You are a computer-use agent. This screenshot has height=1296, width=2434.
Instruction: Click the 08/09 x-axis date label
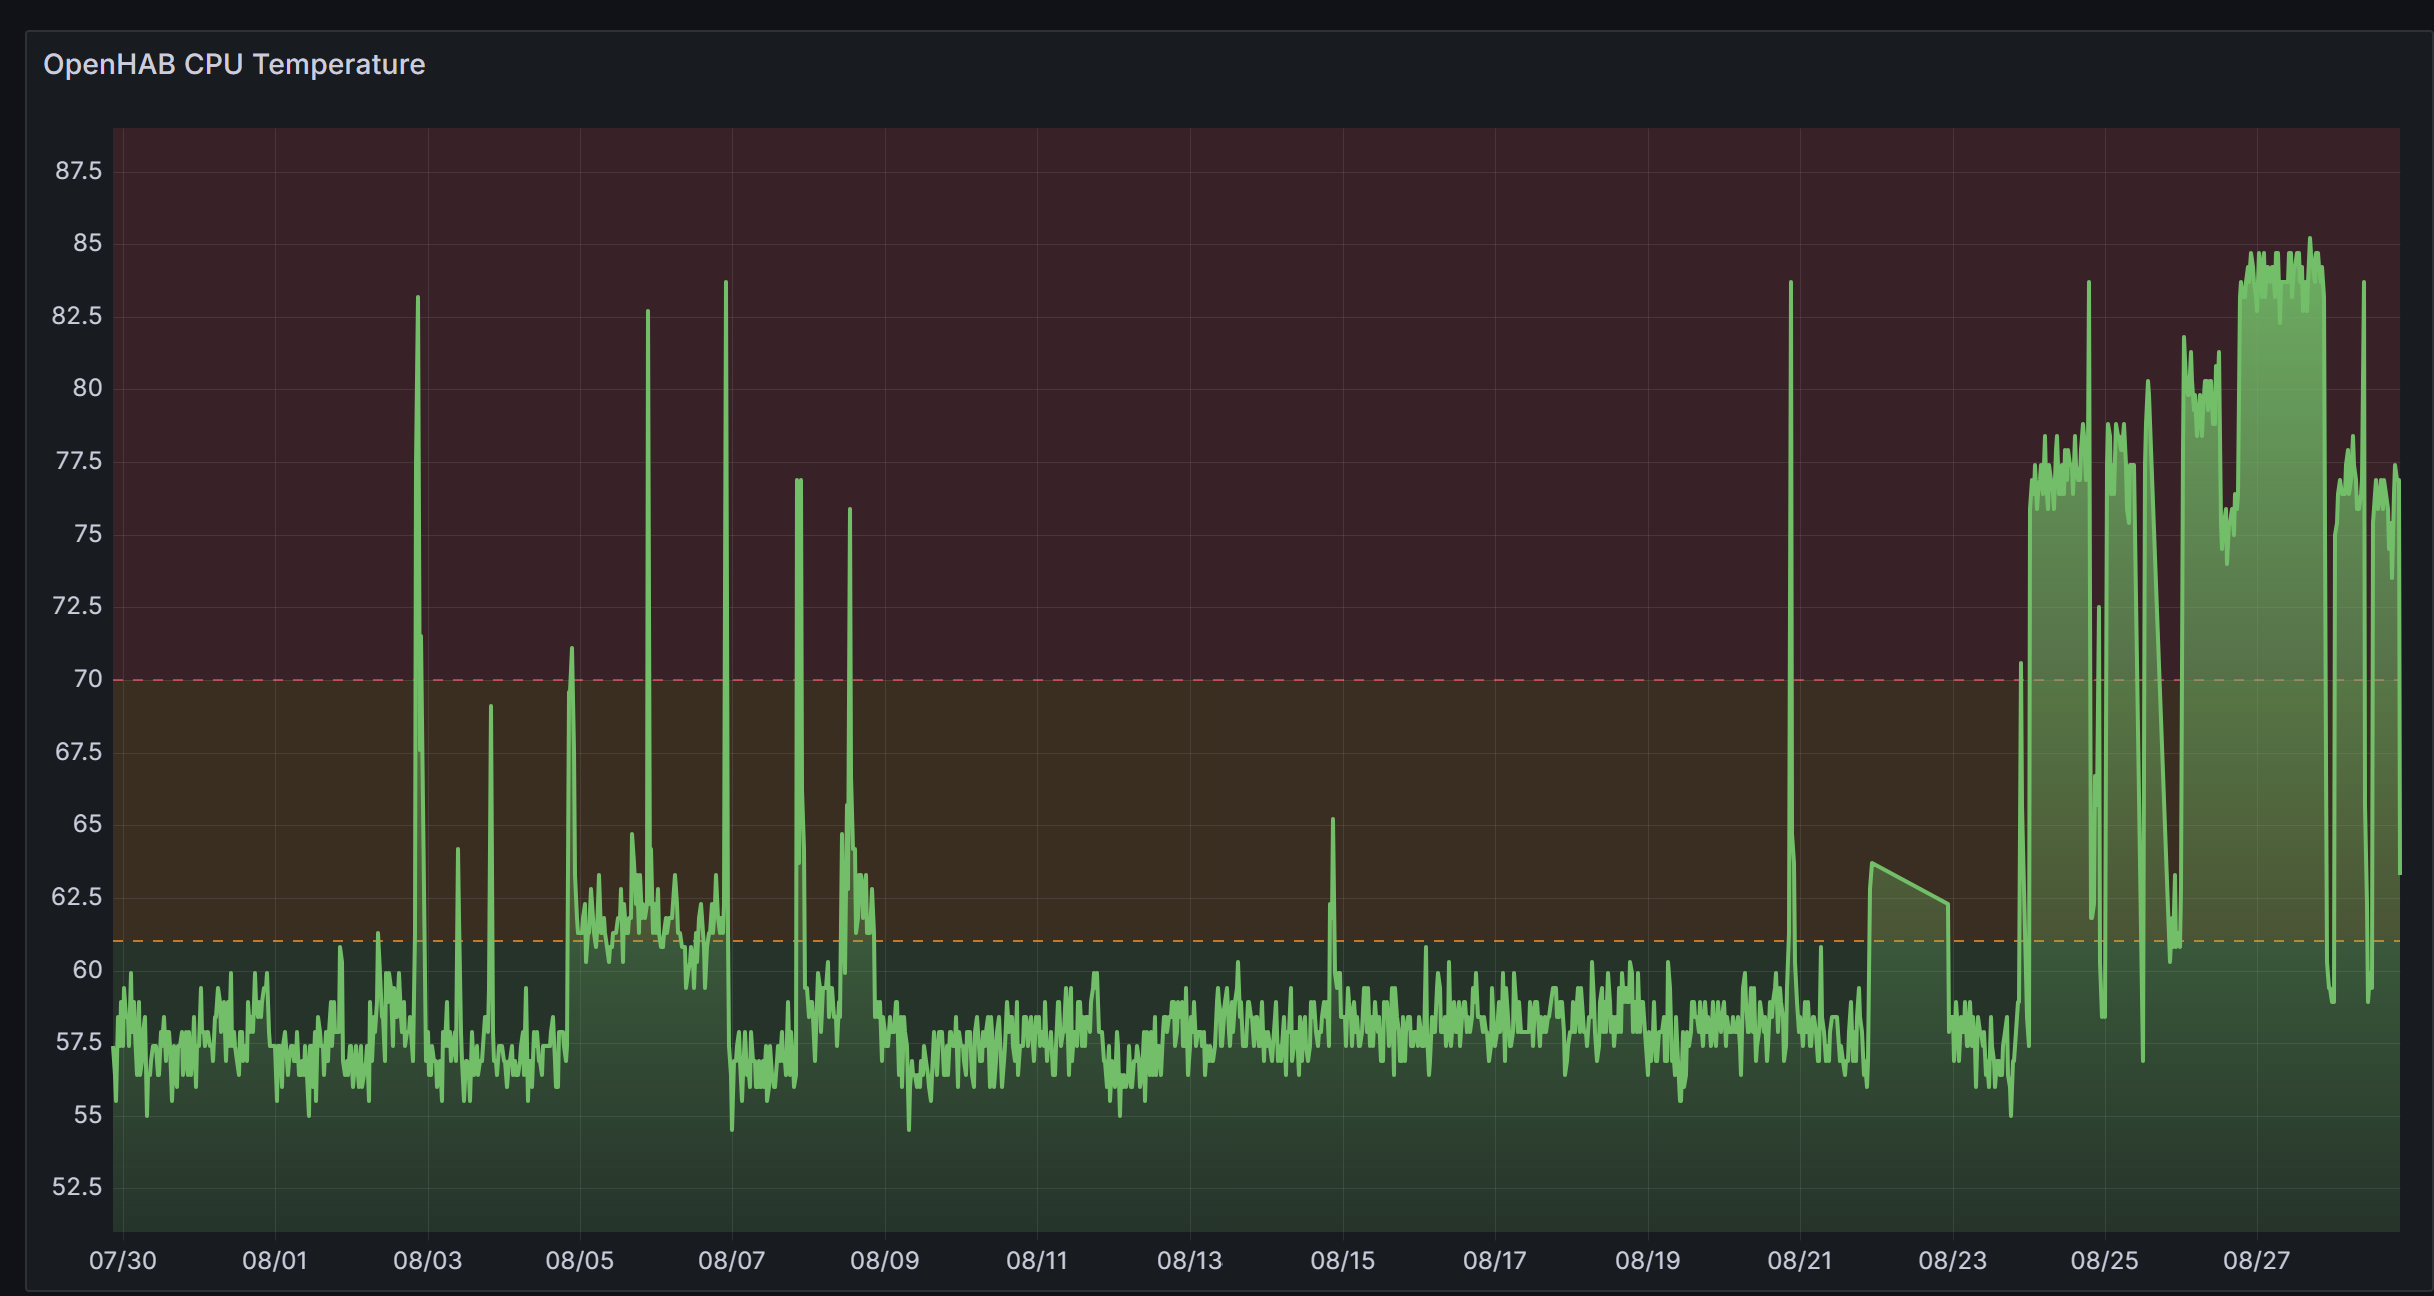coord(884,1260)
